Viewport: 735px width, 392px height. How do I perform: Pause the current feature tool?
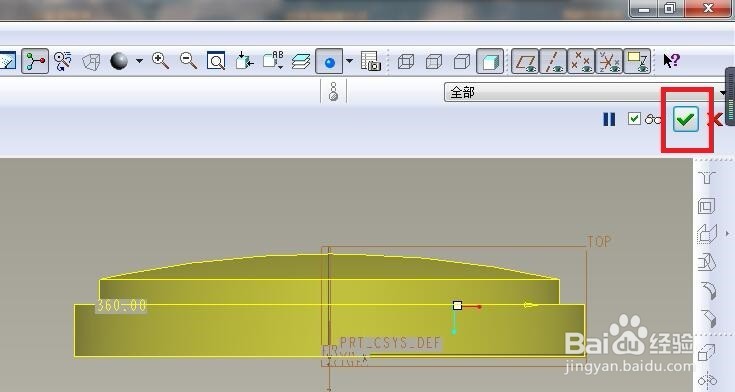pos(609,120)
